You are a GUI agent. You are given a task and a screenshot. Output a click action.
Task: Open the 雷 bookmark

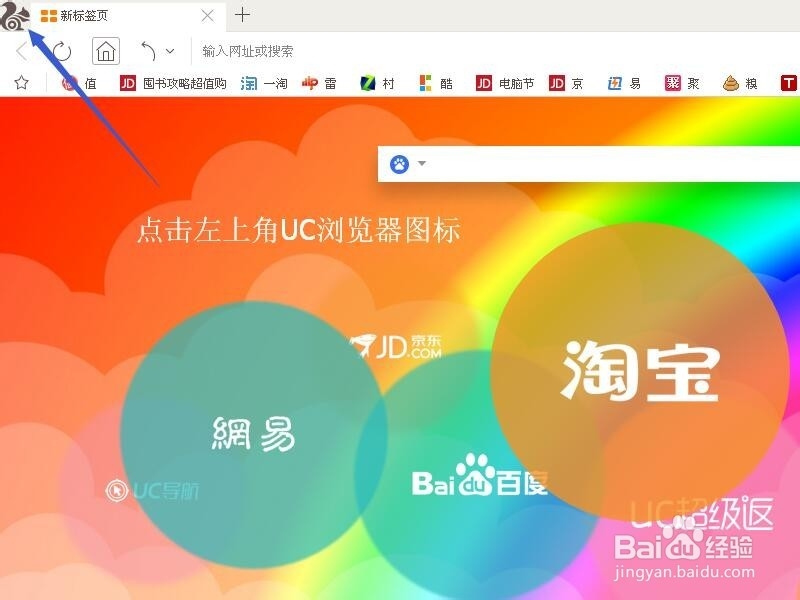pyautogui.click(x=319, y=83)
